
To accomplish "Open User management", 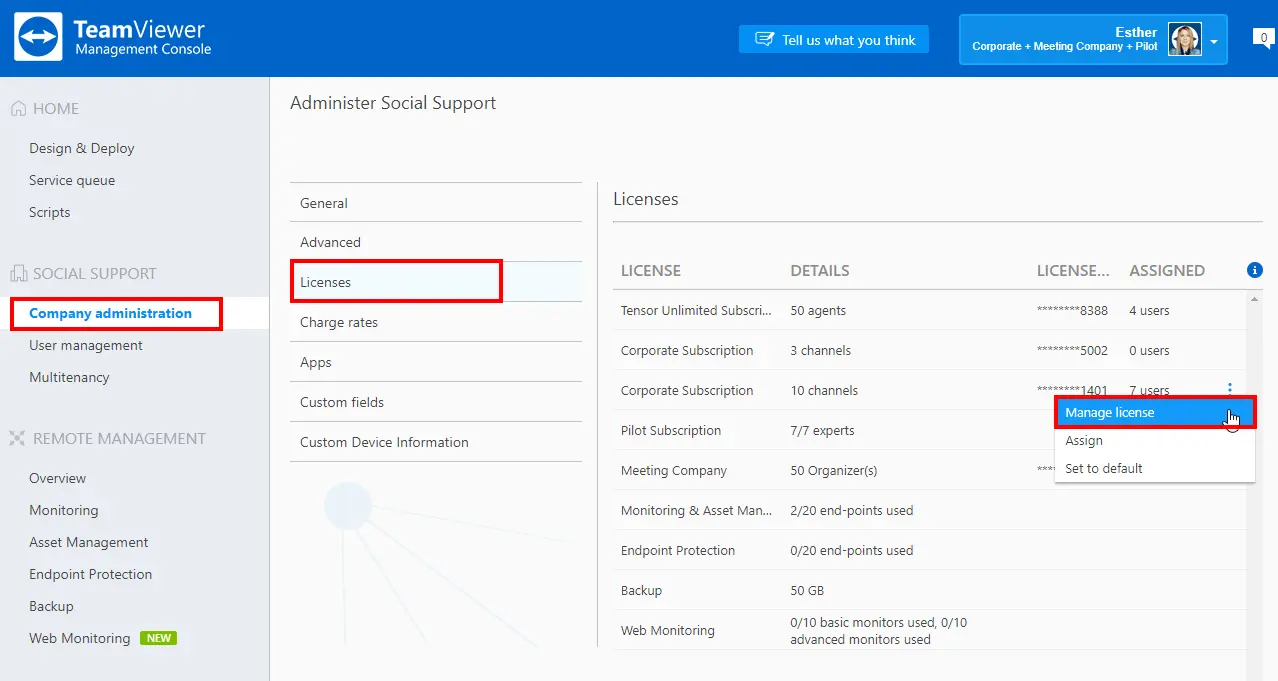I will pos(86,345).
